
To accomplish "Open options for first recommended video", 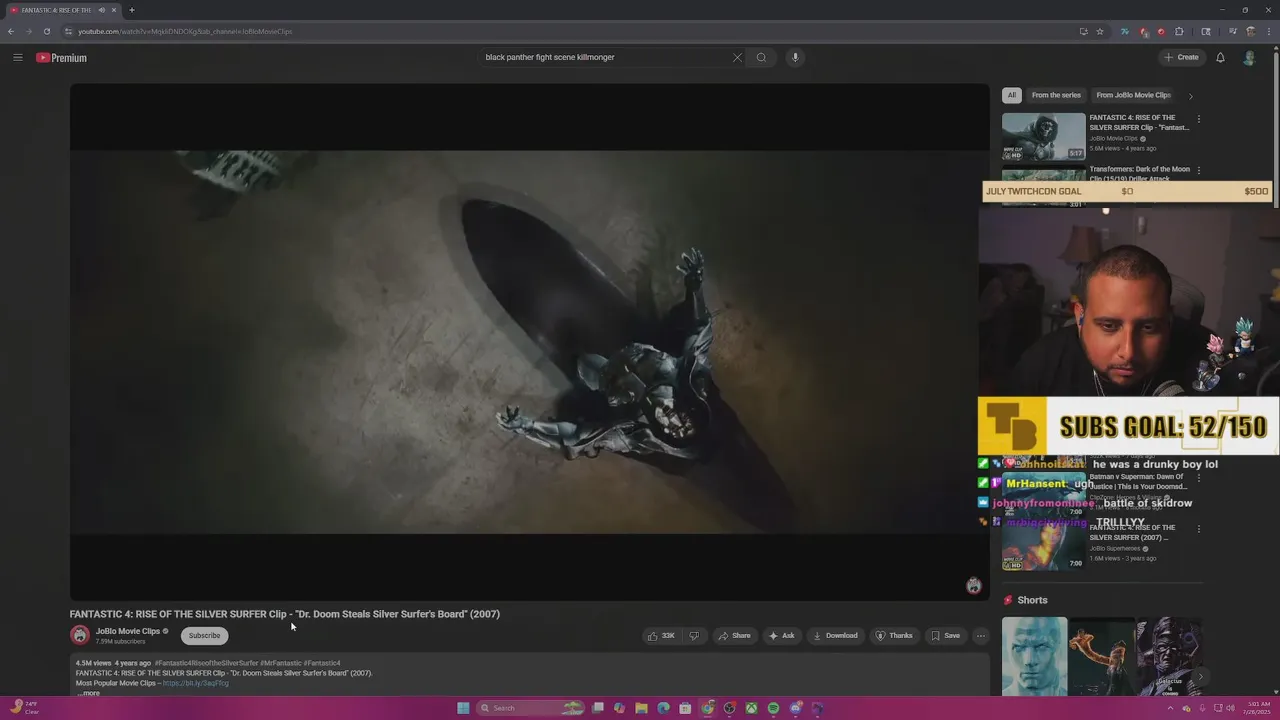I will pos(1199,119).
